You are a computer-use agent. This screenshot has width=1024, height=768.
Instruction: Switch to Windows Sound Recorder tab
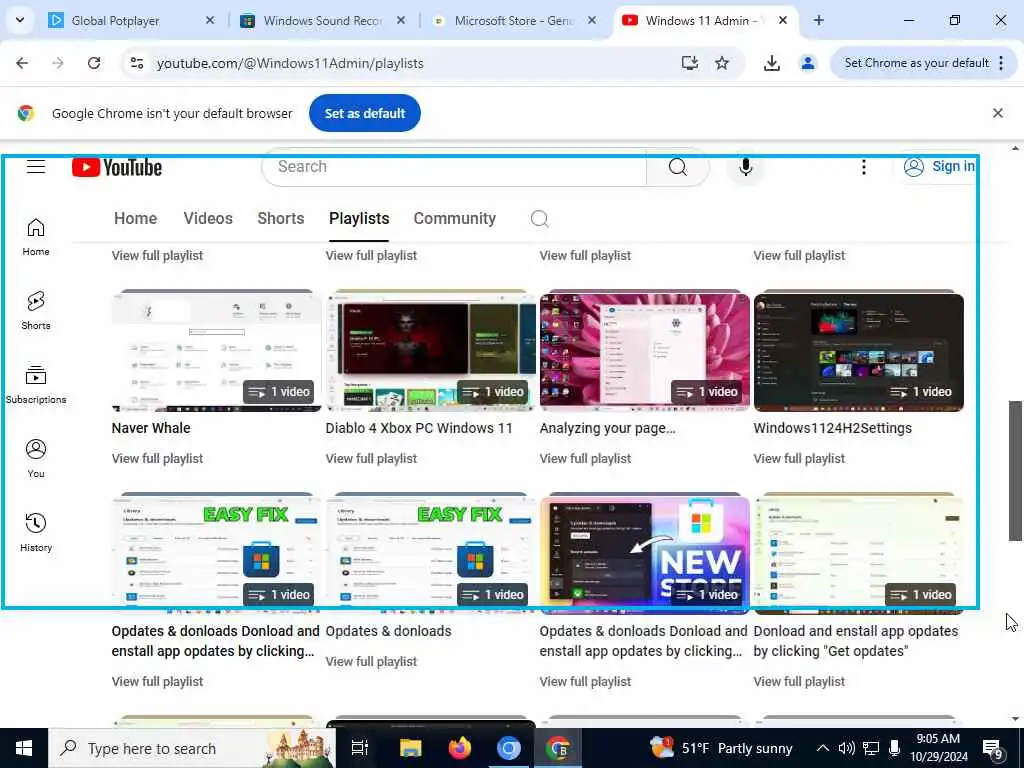324,21
